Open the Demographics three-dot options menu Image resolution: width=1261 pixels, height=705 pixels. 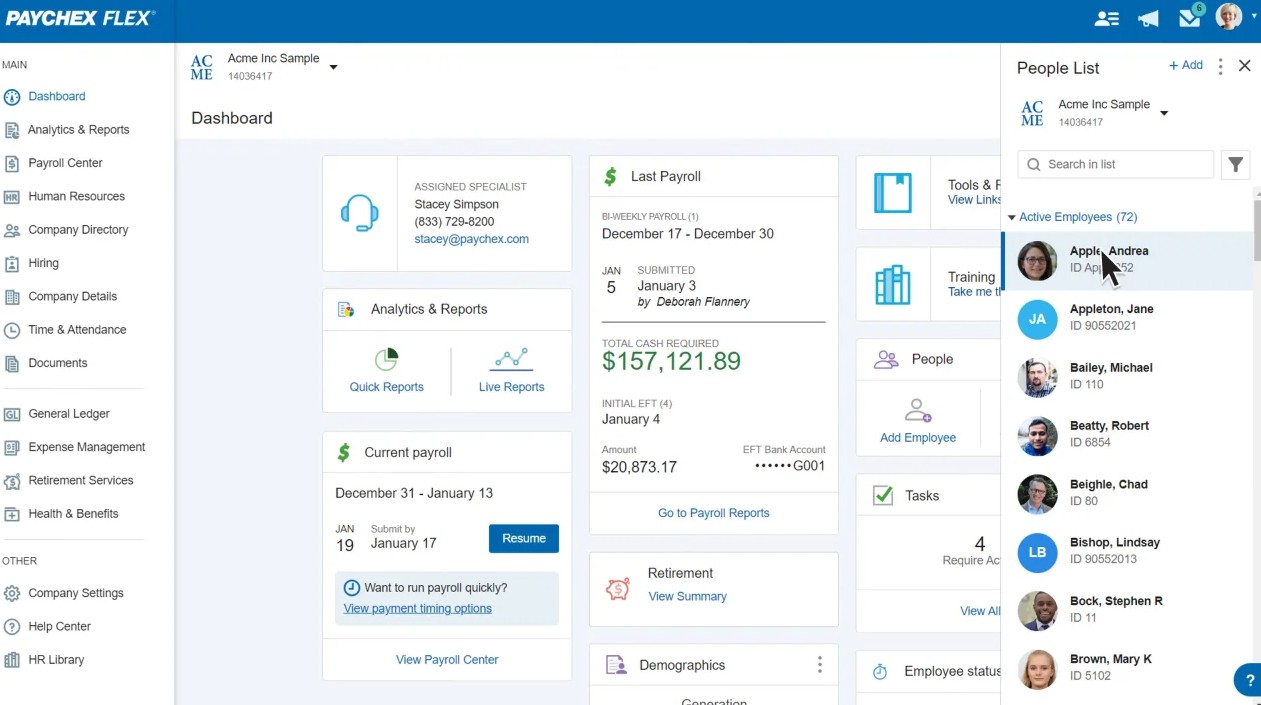tap(819, 664)
